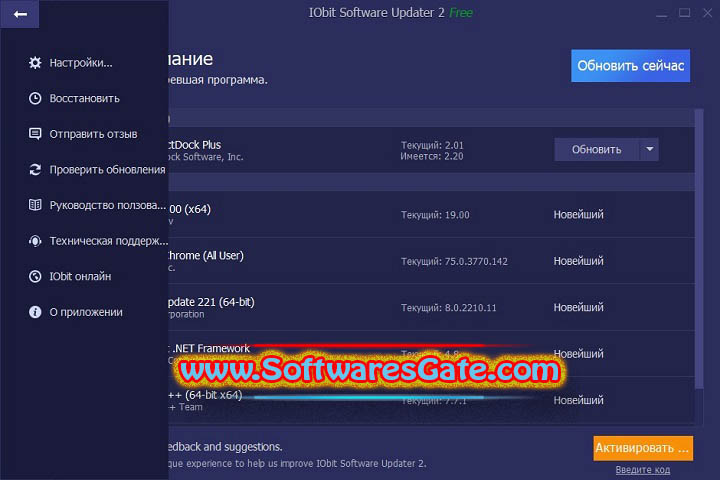Click the Обновить сейчас button
720x480 pixels.
click(x=630, y=66)
